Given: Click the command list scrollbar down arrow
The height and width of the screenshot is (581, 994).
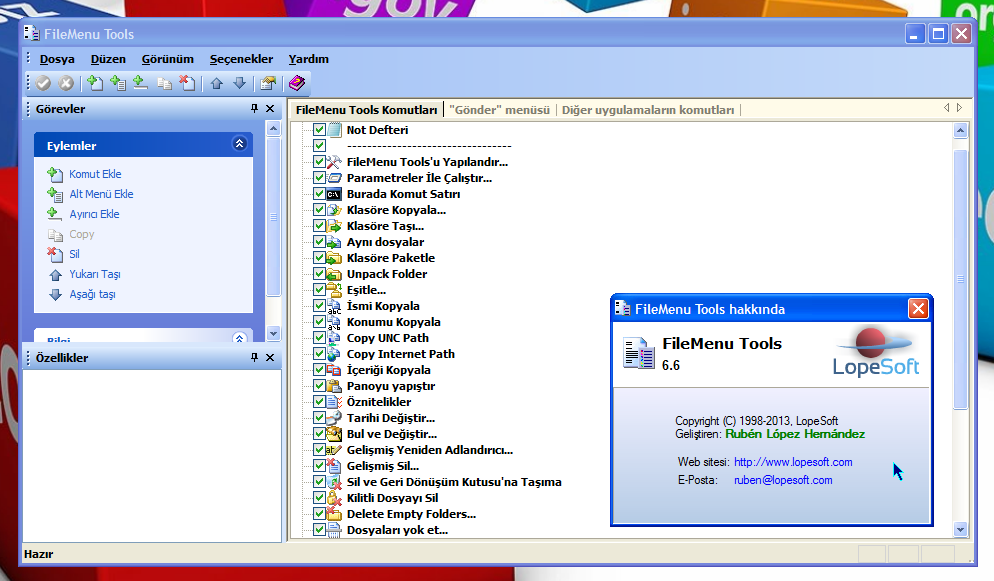Looking at the screenshot, I should pos(960,530).
